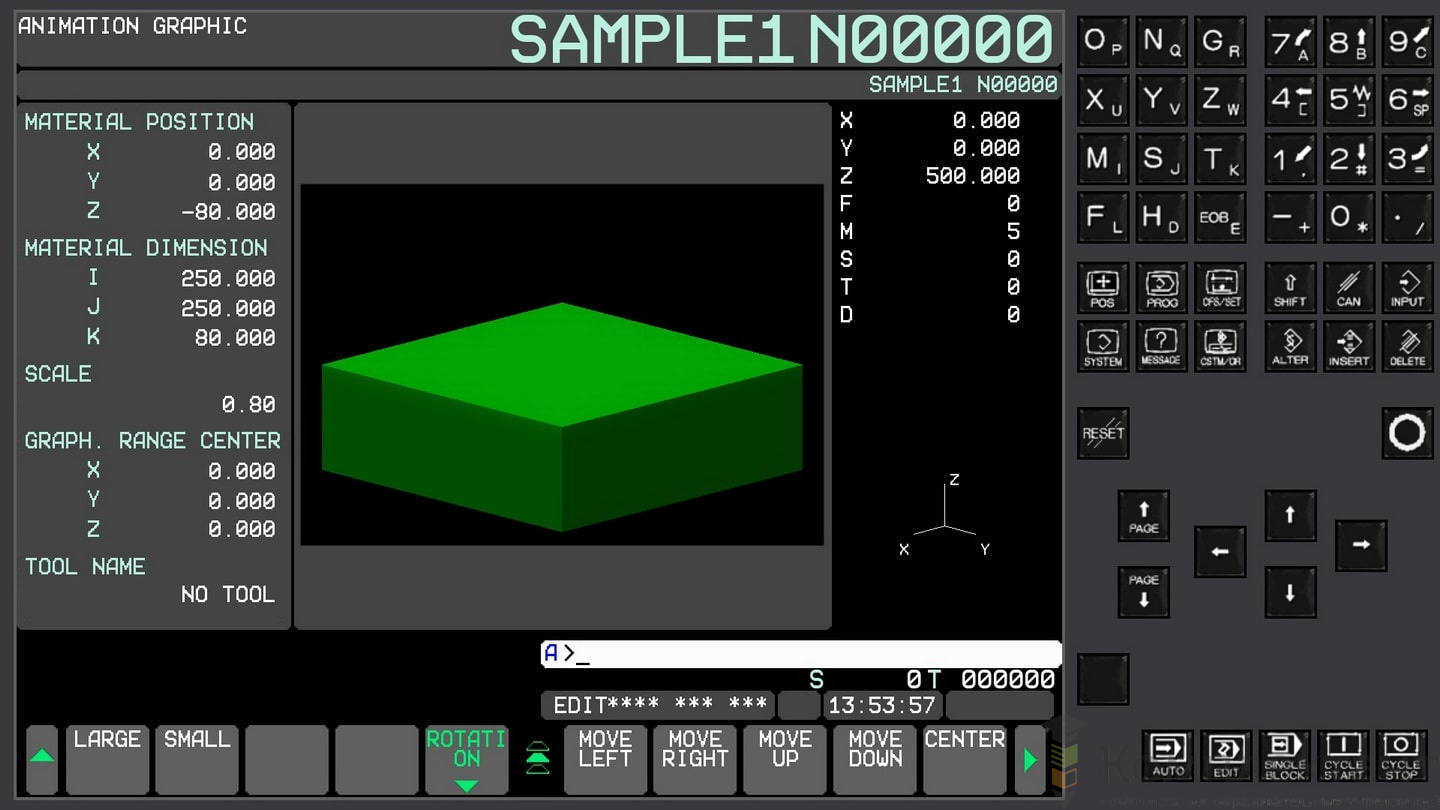
Task: Click the right-arrow next-menu soft key
Action: pyautogui.click(x=1030, y=760)
